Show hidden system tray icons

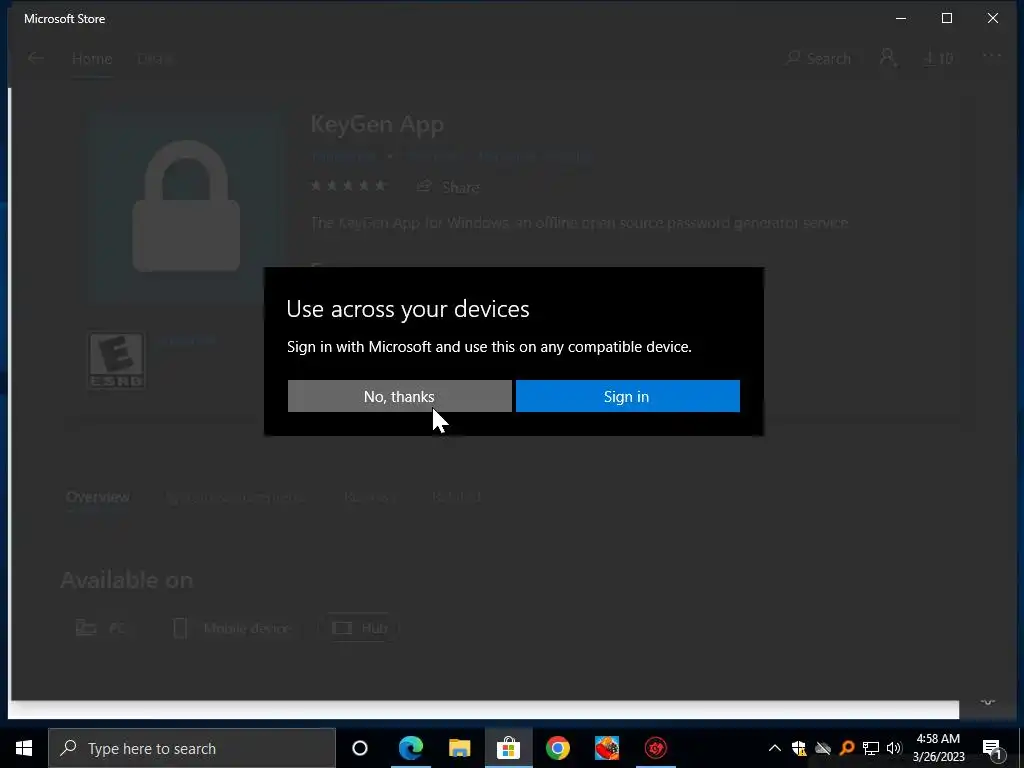775,748
